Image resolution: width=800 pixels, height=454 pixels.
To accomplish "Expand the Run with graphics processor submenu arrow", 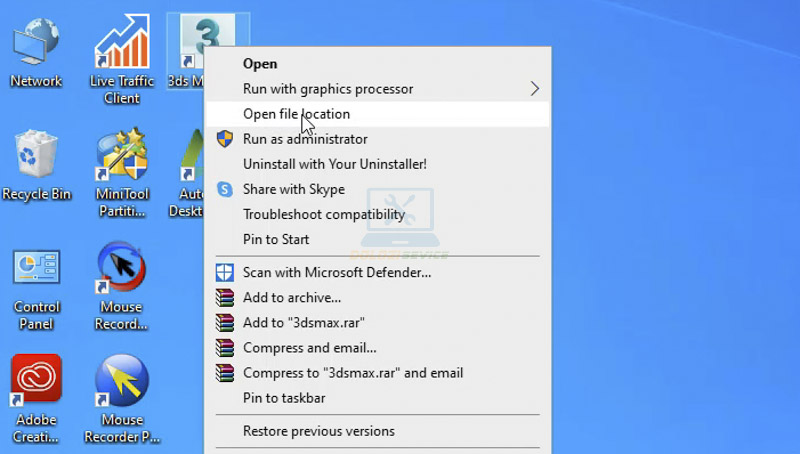I will [x=534, y=89].
